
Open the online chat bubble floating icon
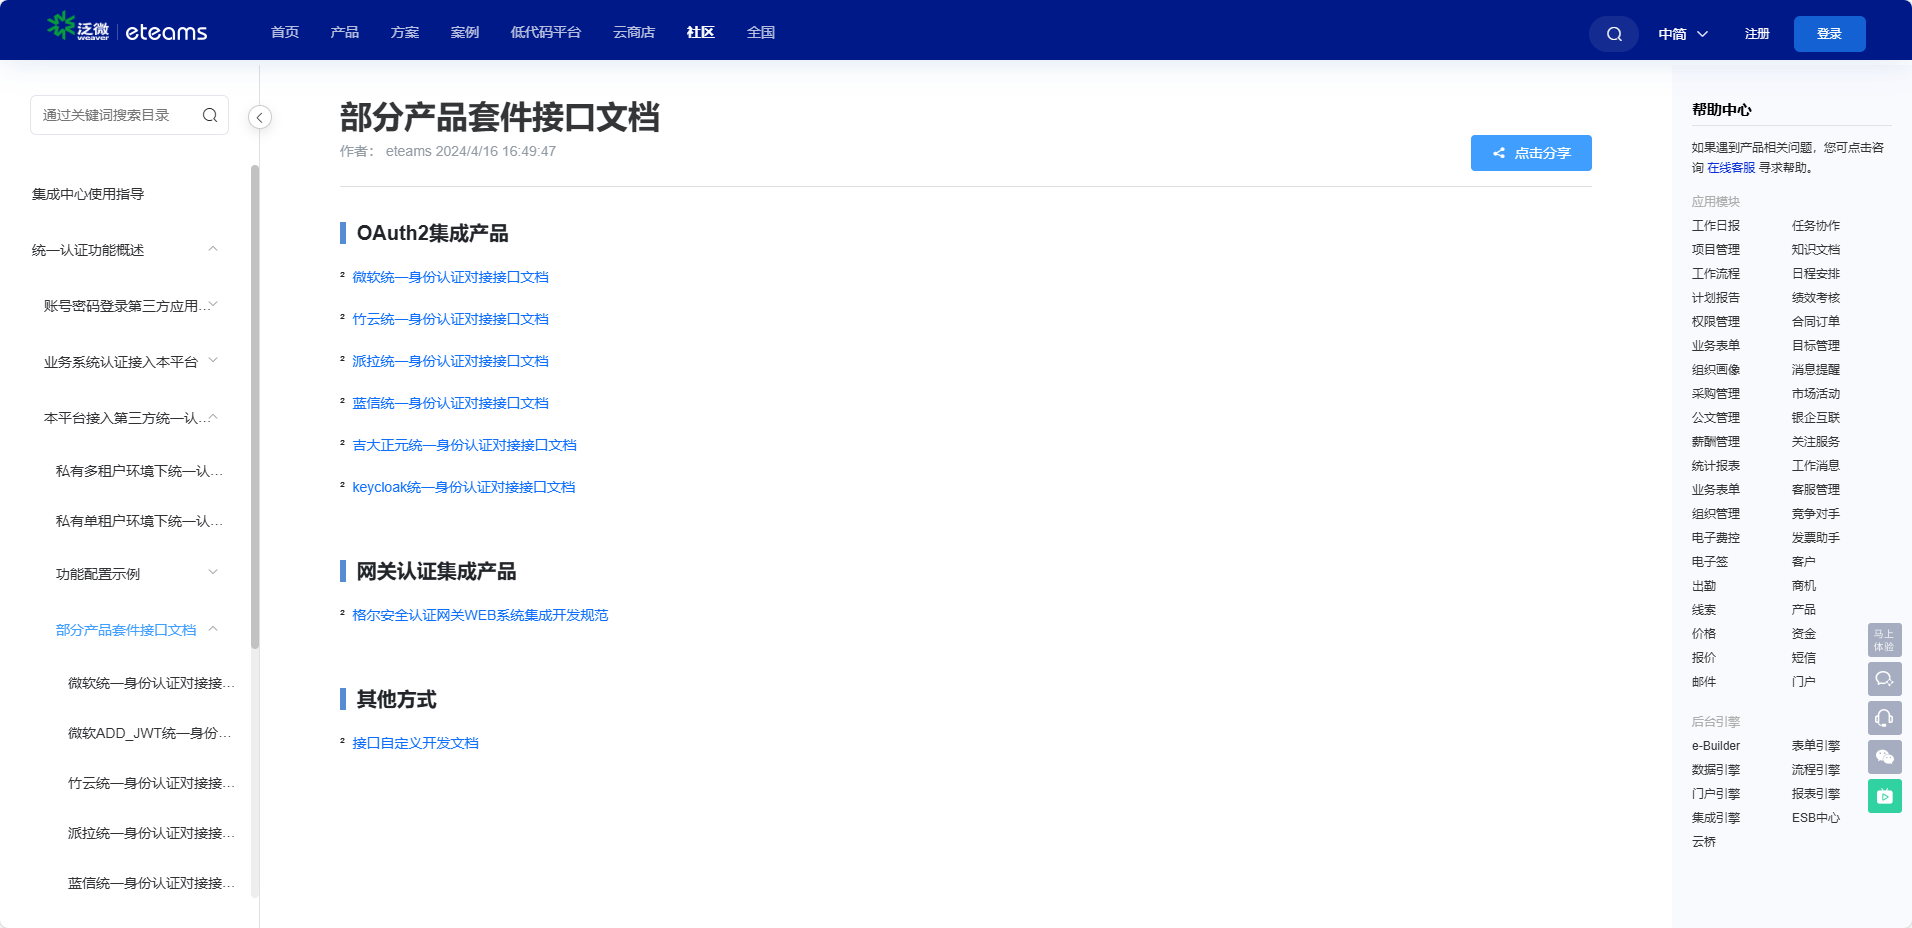[x=1884, y=679]
